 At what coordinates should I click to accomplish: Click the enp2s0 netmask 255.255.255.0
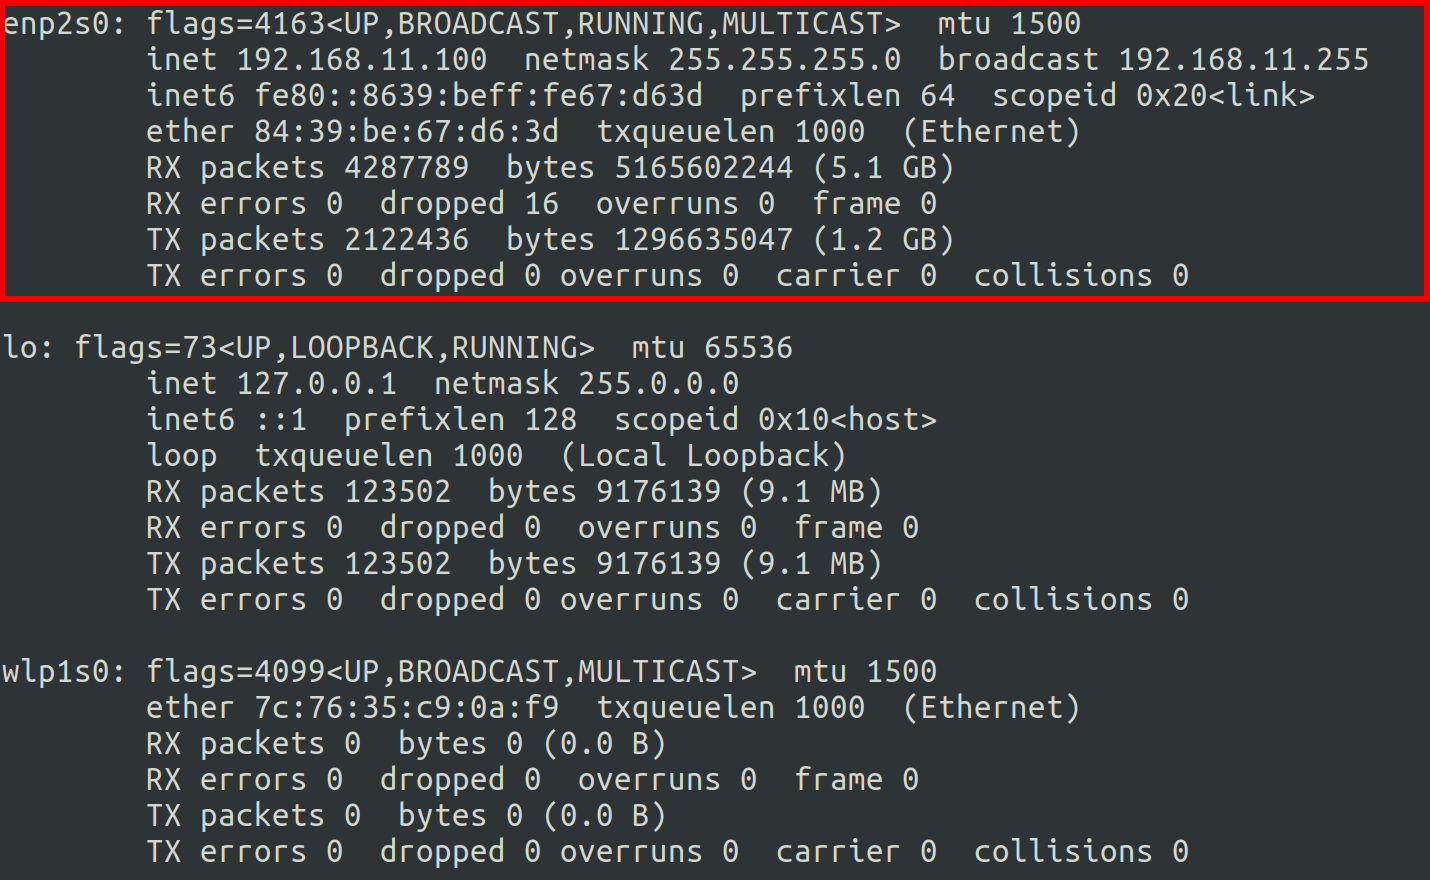tap(784, 60)
